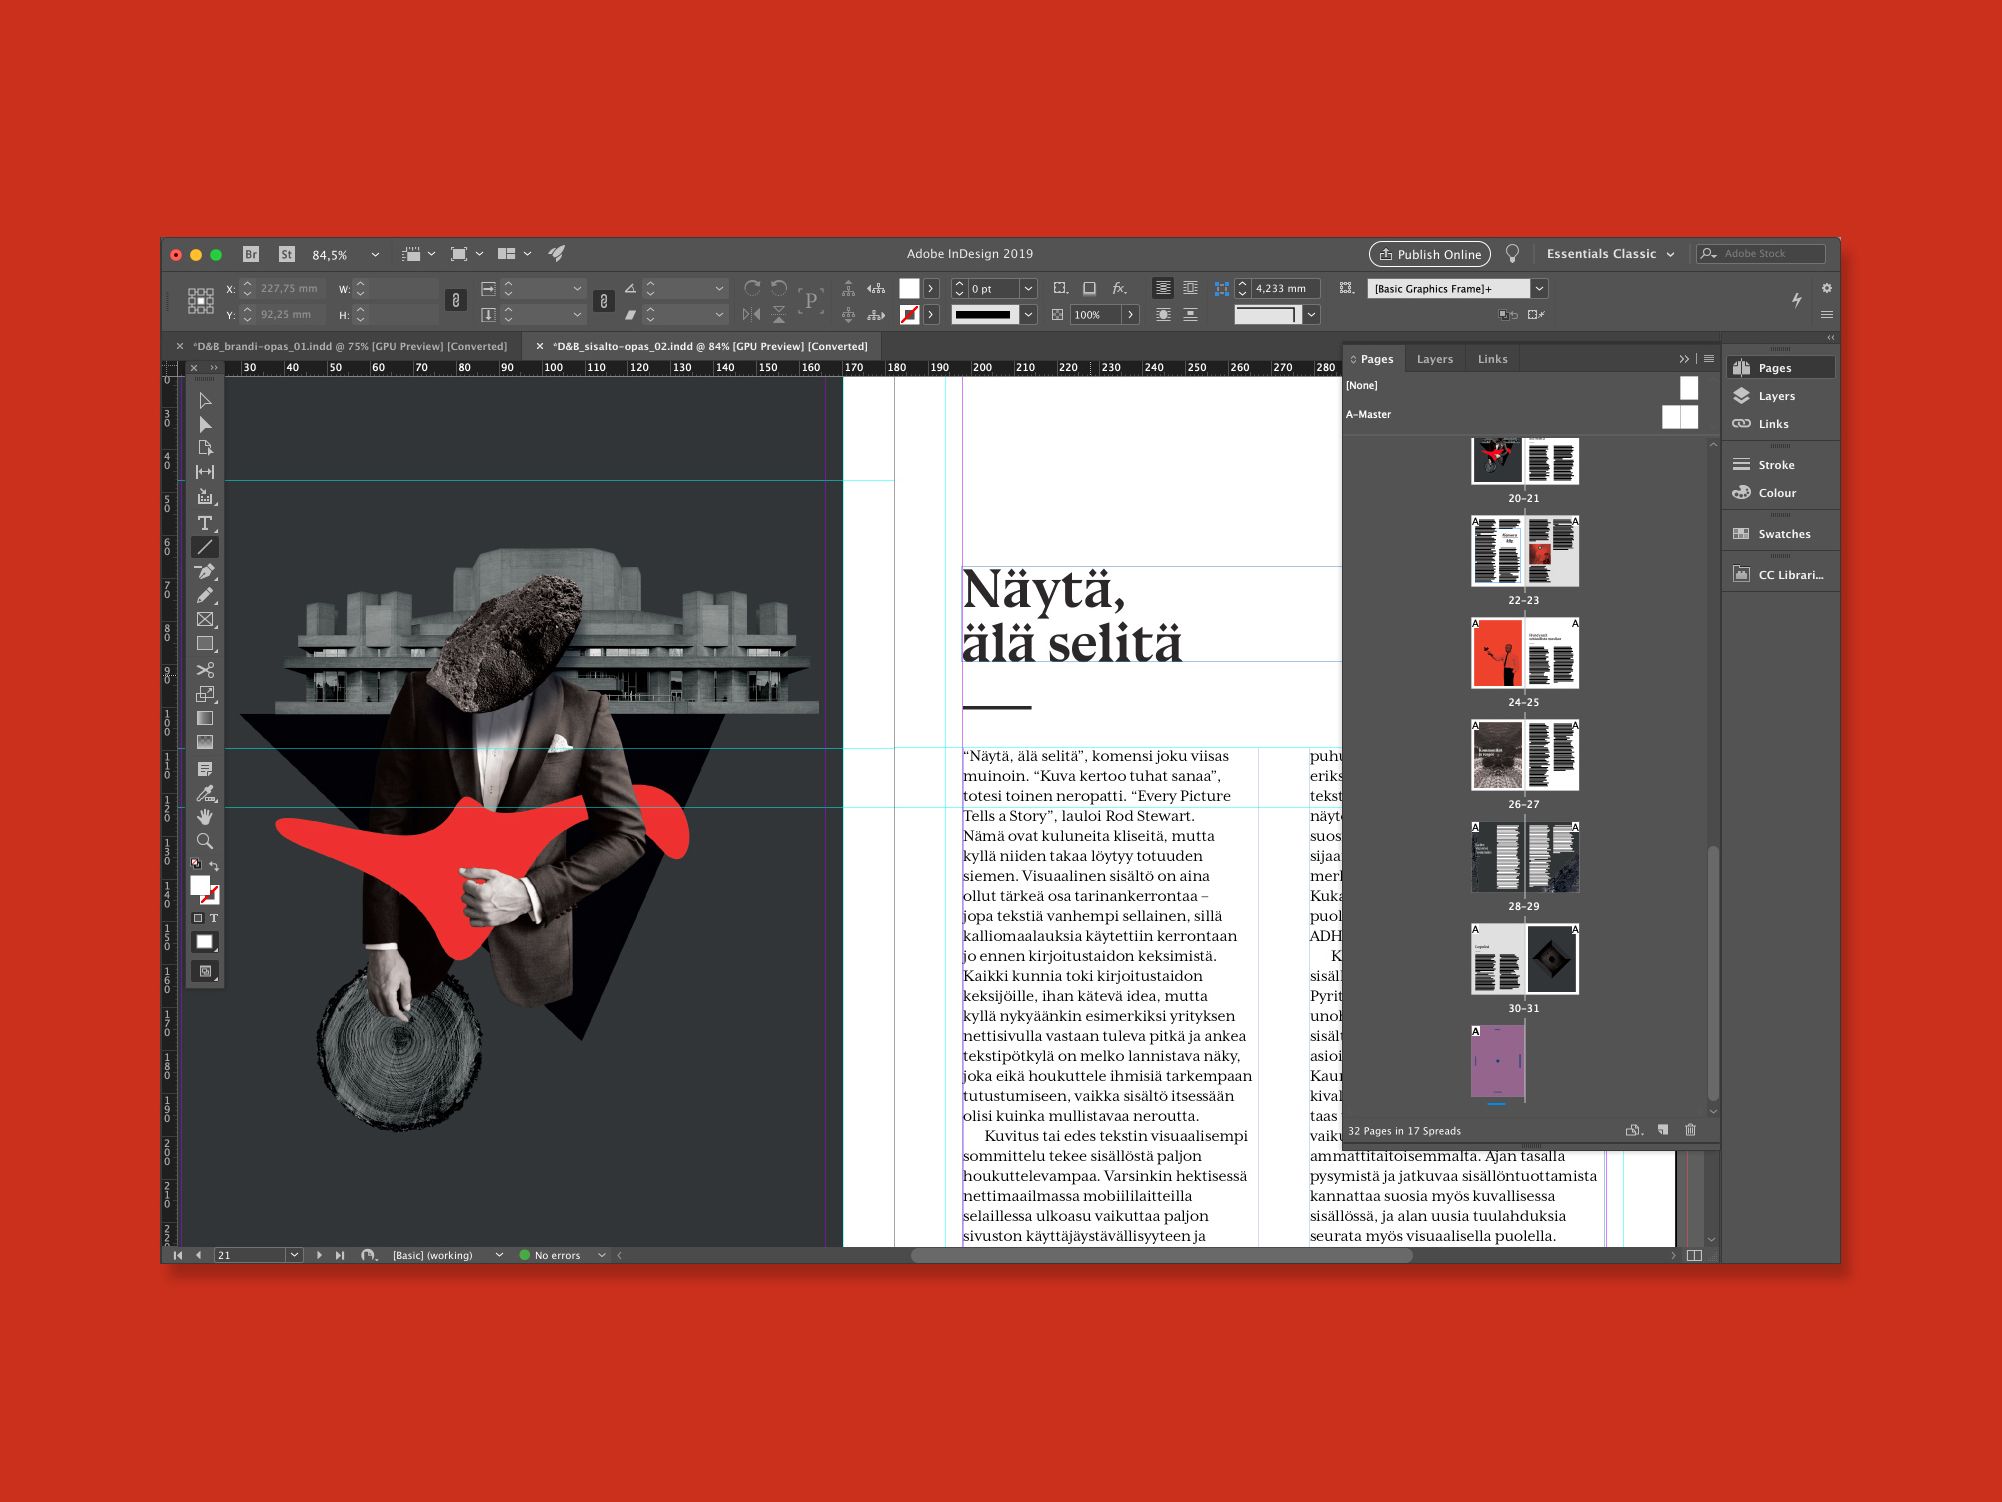2002x1502 pixels.
Task: Select the Pen tool
Action: (x=205, y=572)
